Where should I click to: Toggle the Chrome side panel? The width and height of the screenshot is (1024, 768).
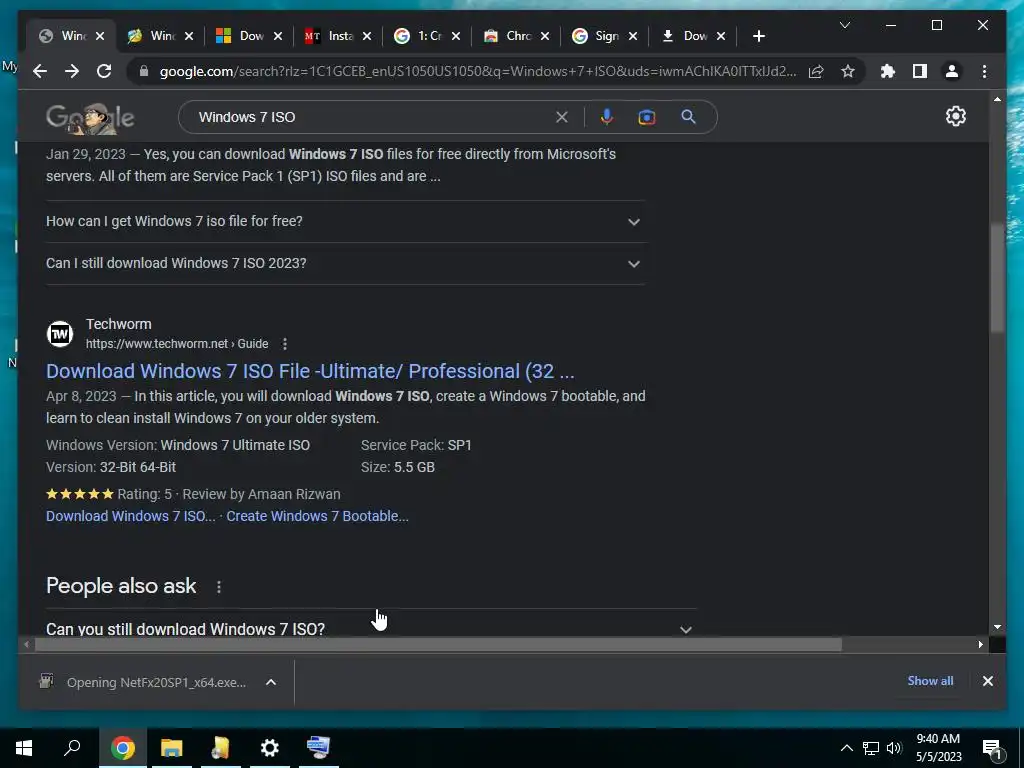pos(920,71)
